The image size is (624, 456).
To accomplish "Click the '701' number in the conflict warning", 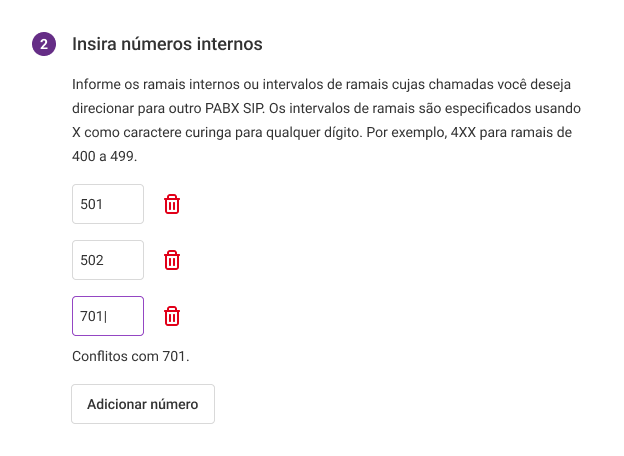I will 174,356.
